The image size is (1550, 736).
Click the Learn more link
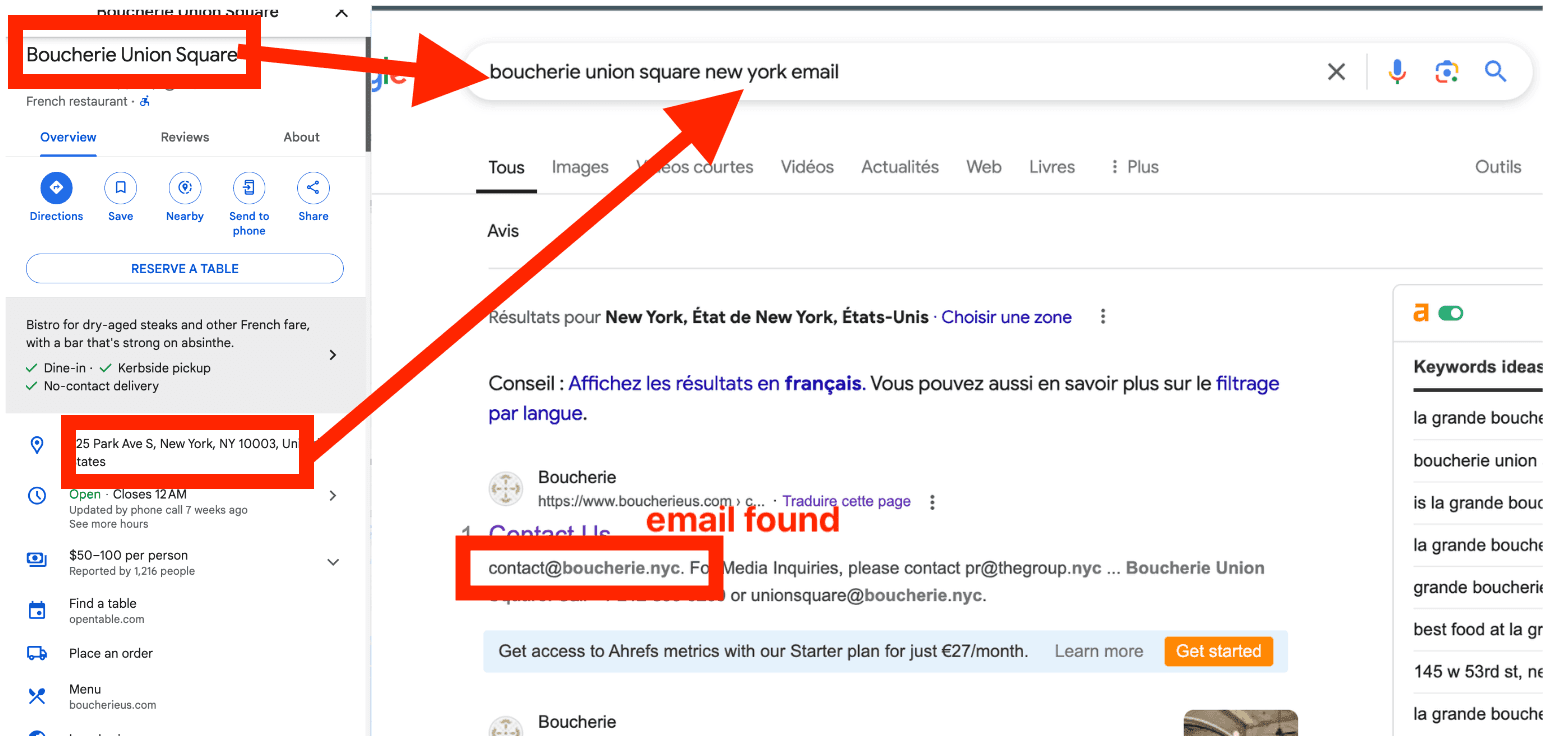coord(1098,651)
